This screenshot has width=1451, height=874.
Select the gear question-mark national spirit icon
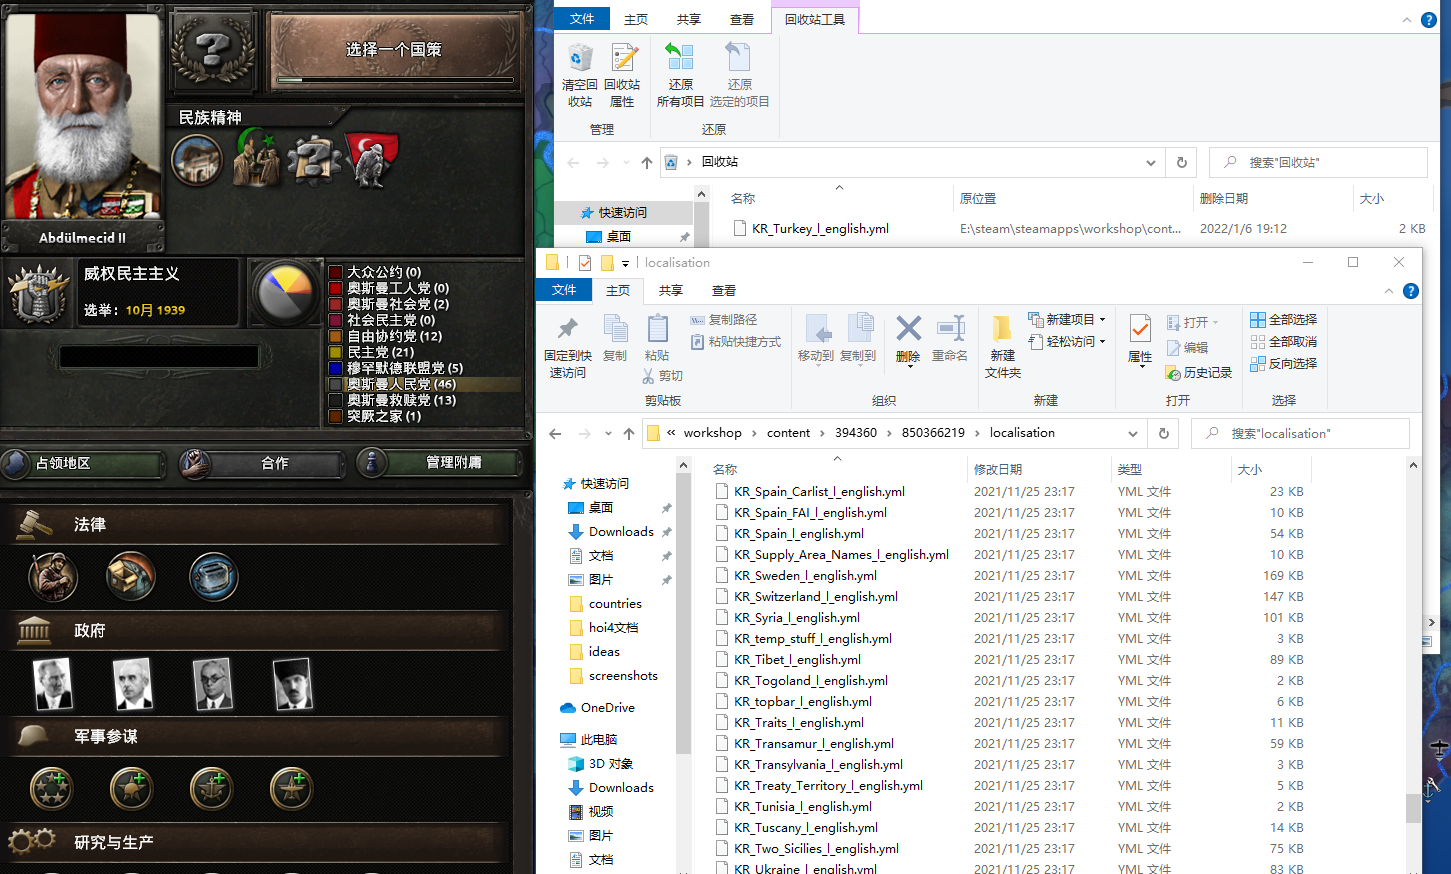tap(314, 159)
